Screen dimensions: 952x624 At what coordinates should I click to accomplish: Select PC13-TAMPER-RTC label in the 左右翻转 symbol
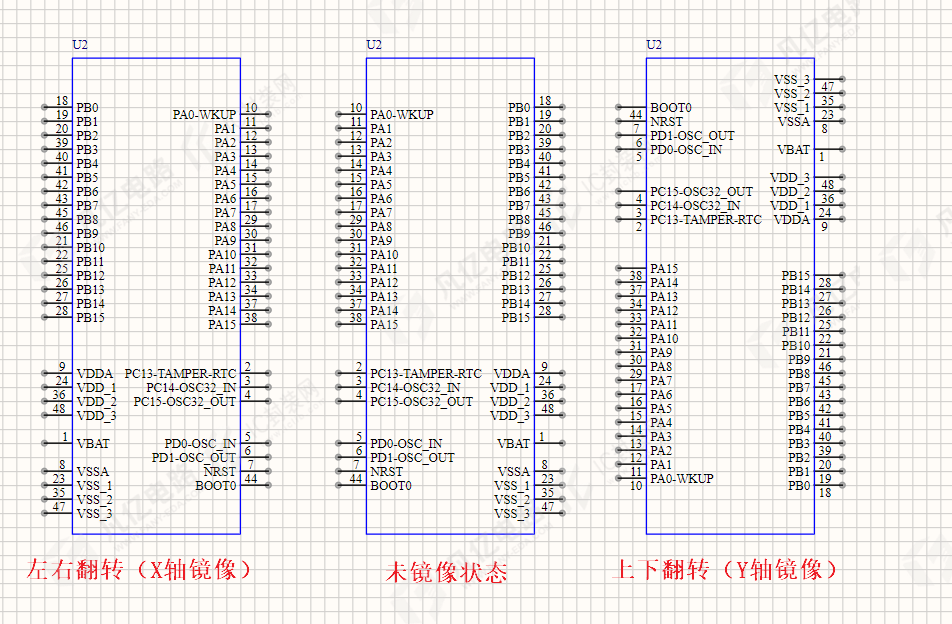(x=180, y=374)
